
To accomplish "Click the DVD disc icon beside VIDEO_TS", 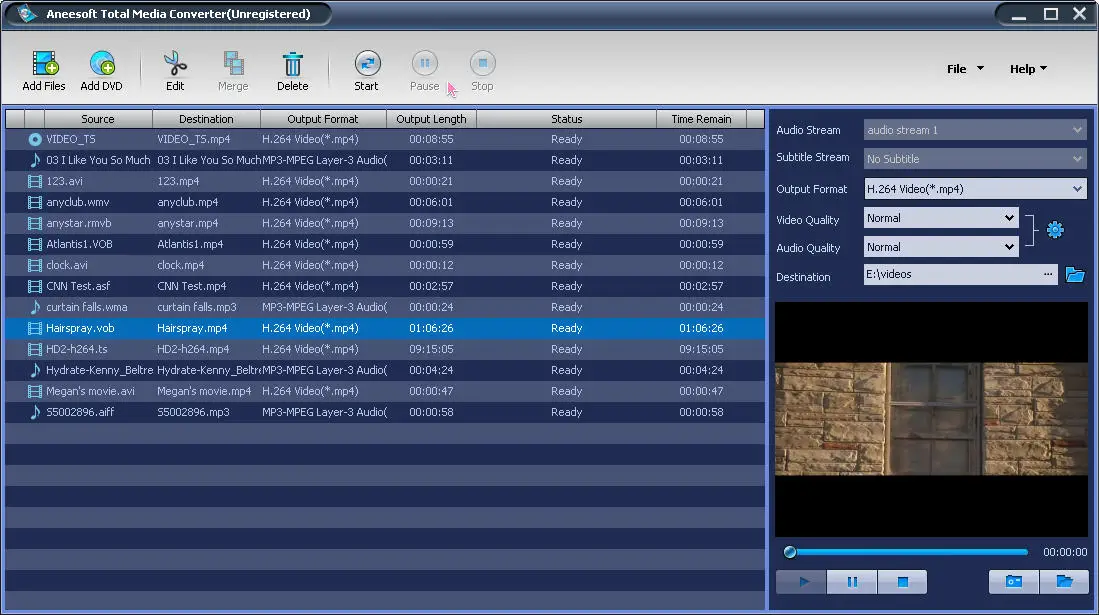I will tap(34, 139).
